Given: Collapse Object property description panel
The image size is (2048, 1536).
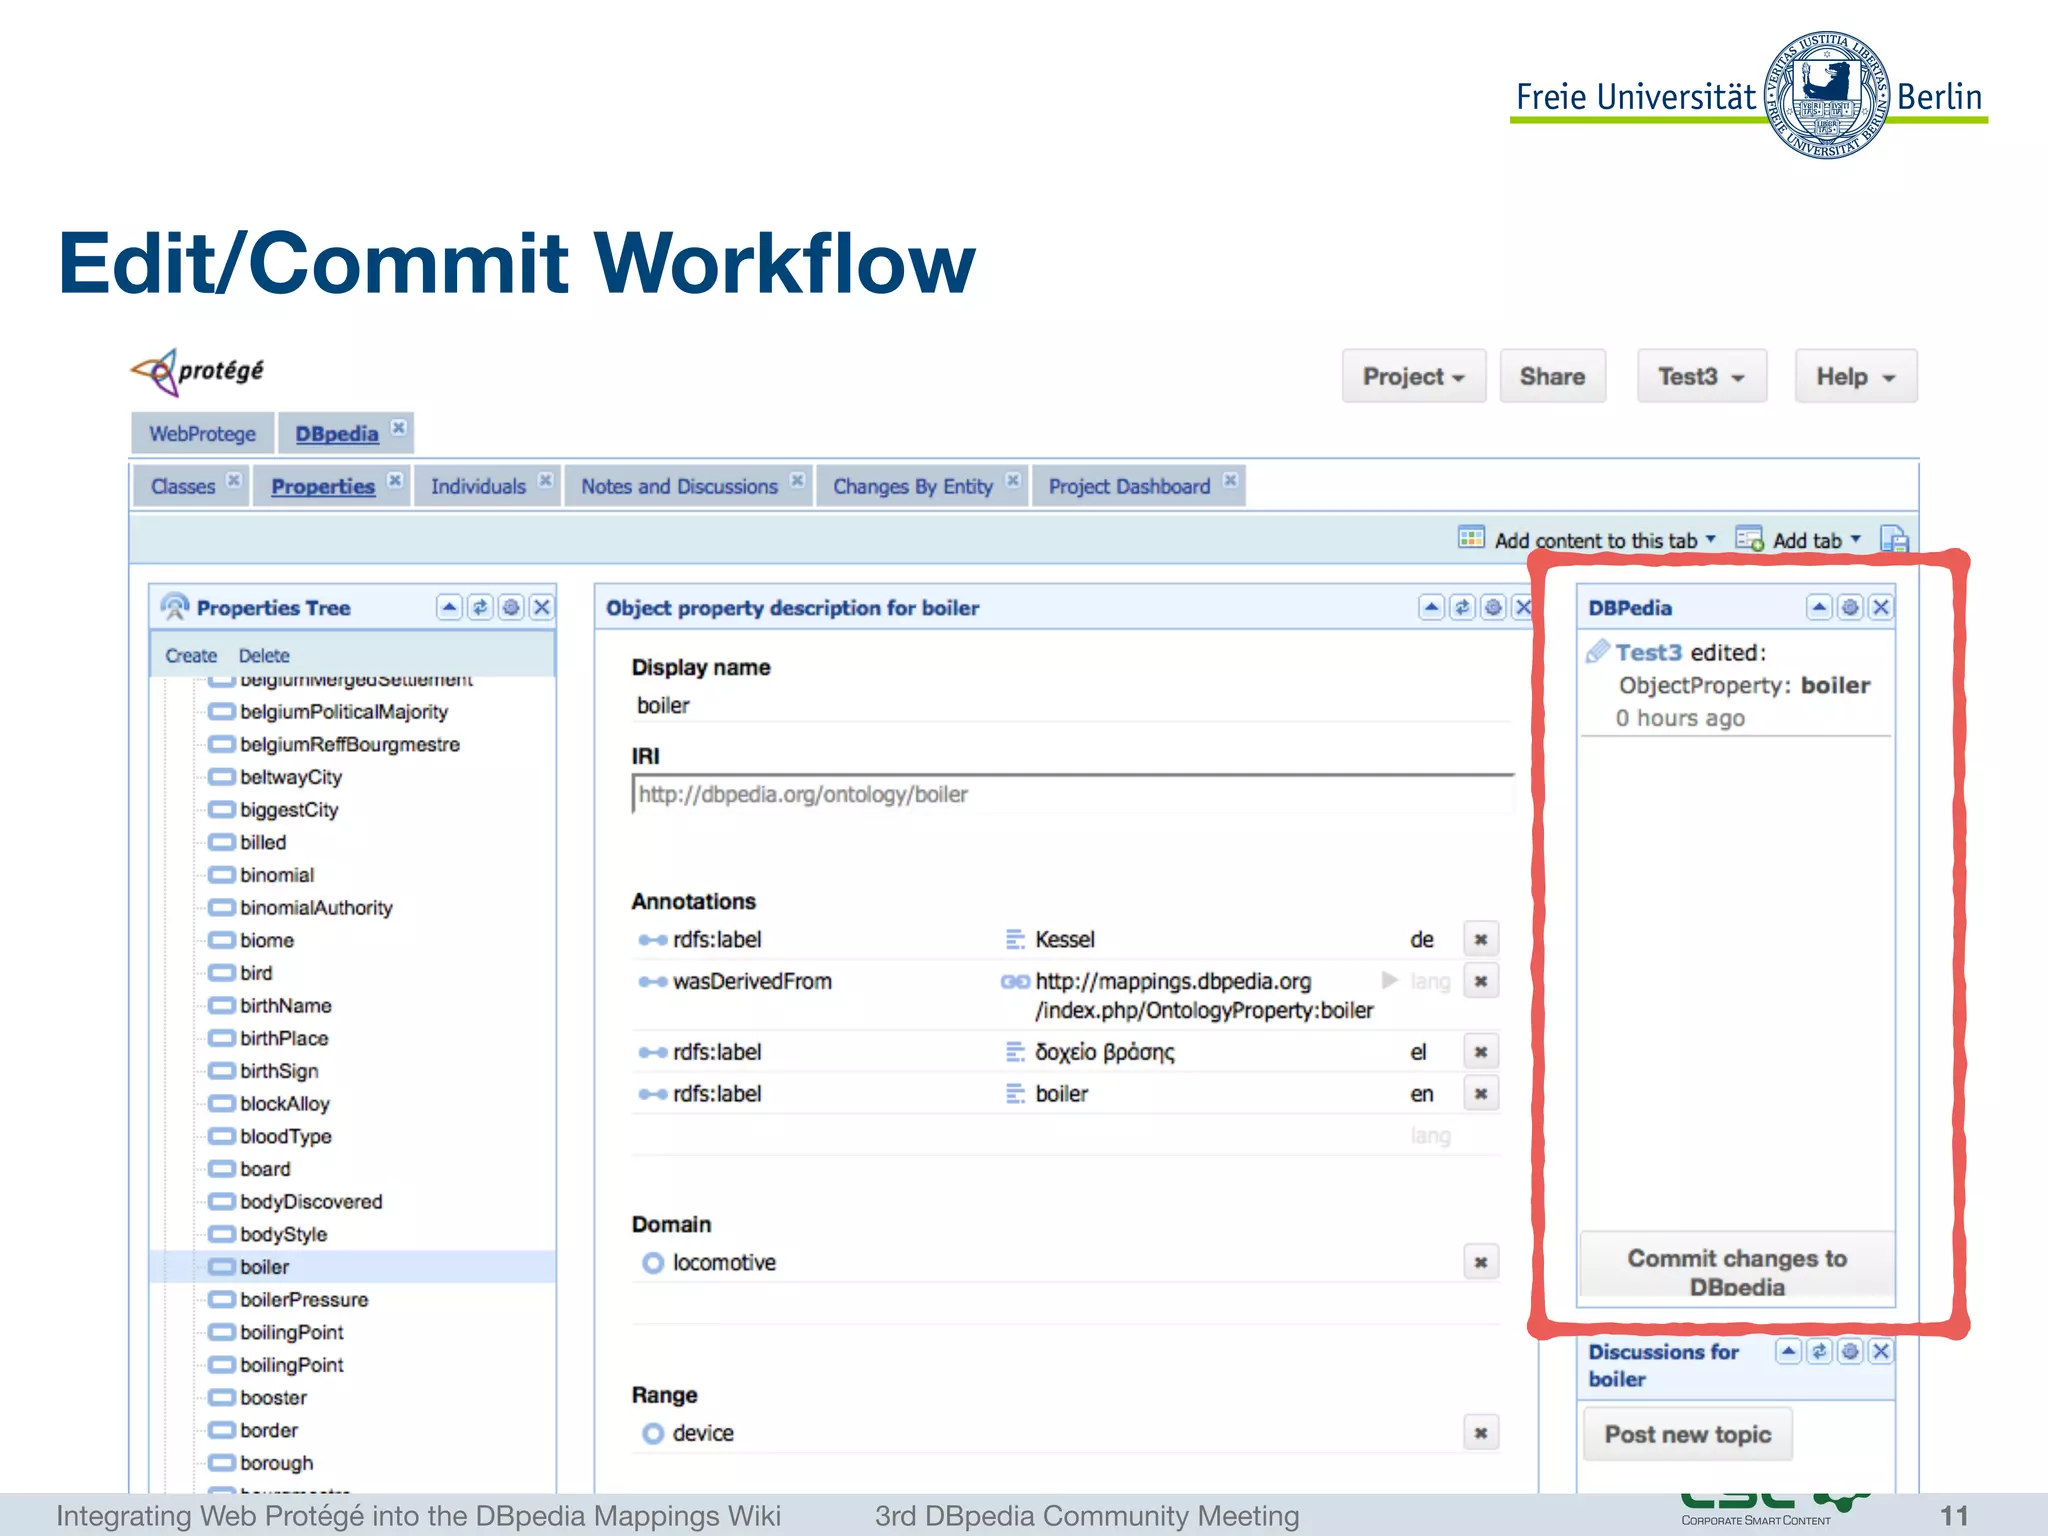Looking at the screenshot, I should (1431, 607).
